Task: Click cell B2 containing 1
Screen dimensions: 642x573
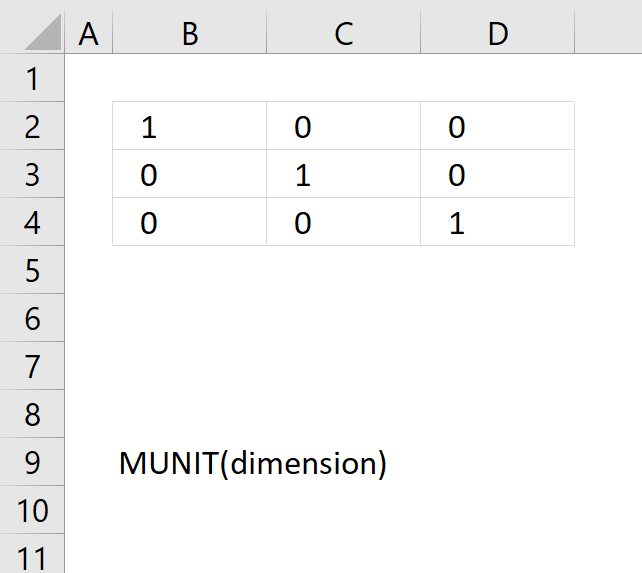Action: click(x=190, y=126)
